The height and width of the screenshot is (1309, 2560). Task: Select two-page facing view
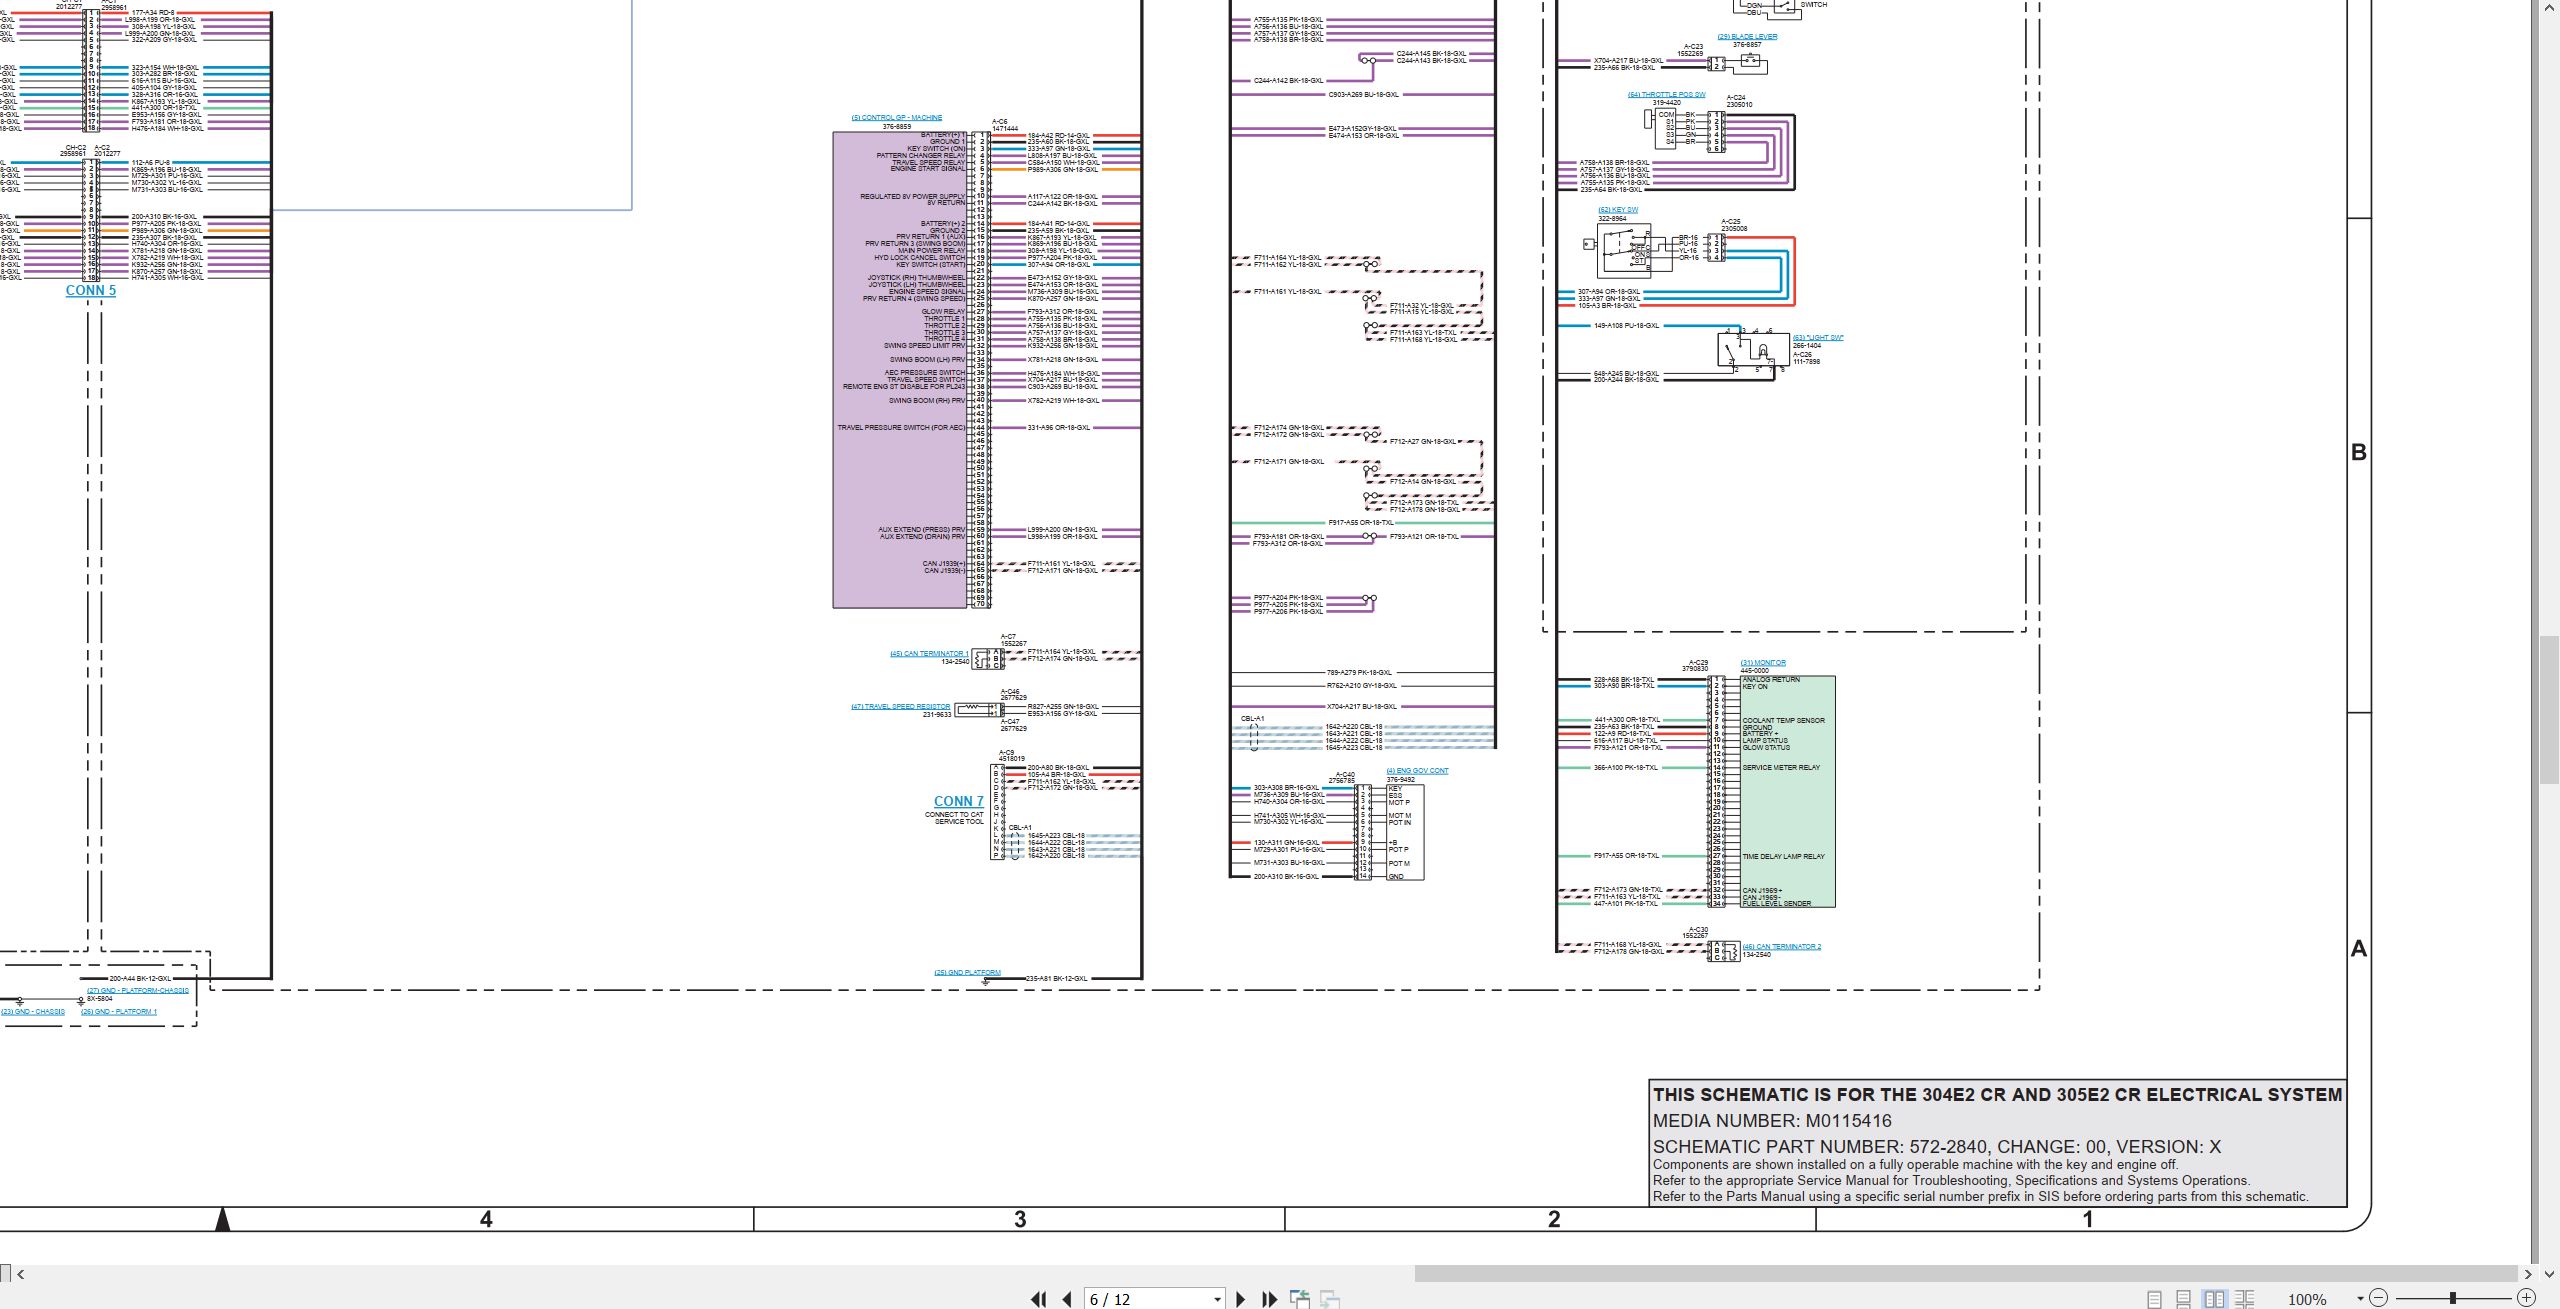coord(2214,1299)
